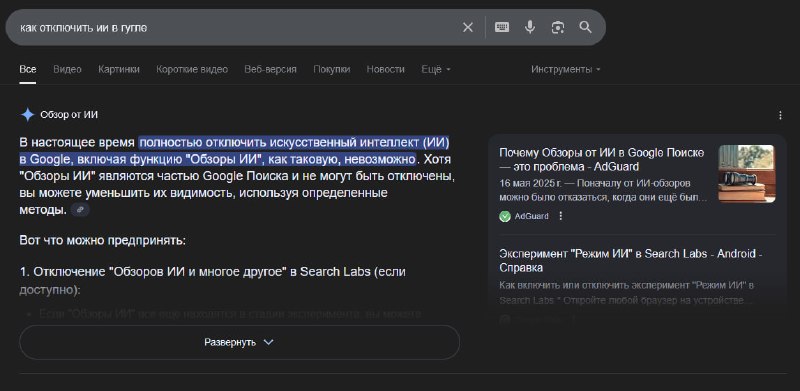Image resolution: width=800 pixels, height=391 pixels.
Task: Clear the search query with X icon
Action: (467, 28)
